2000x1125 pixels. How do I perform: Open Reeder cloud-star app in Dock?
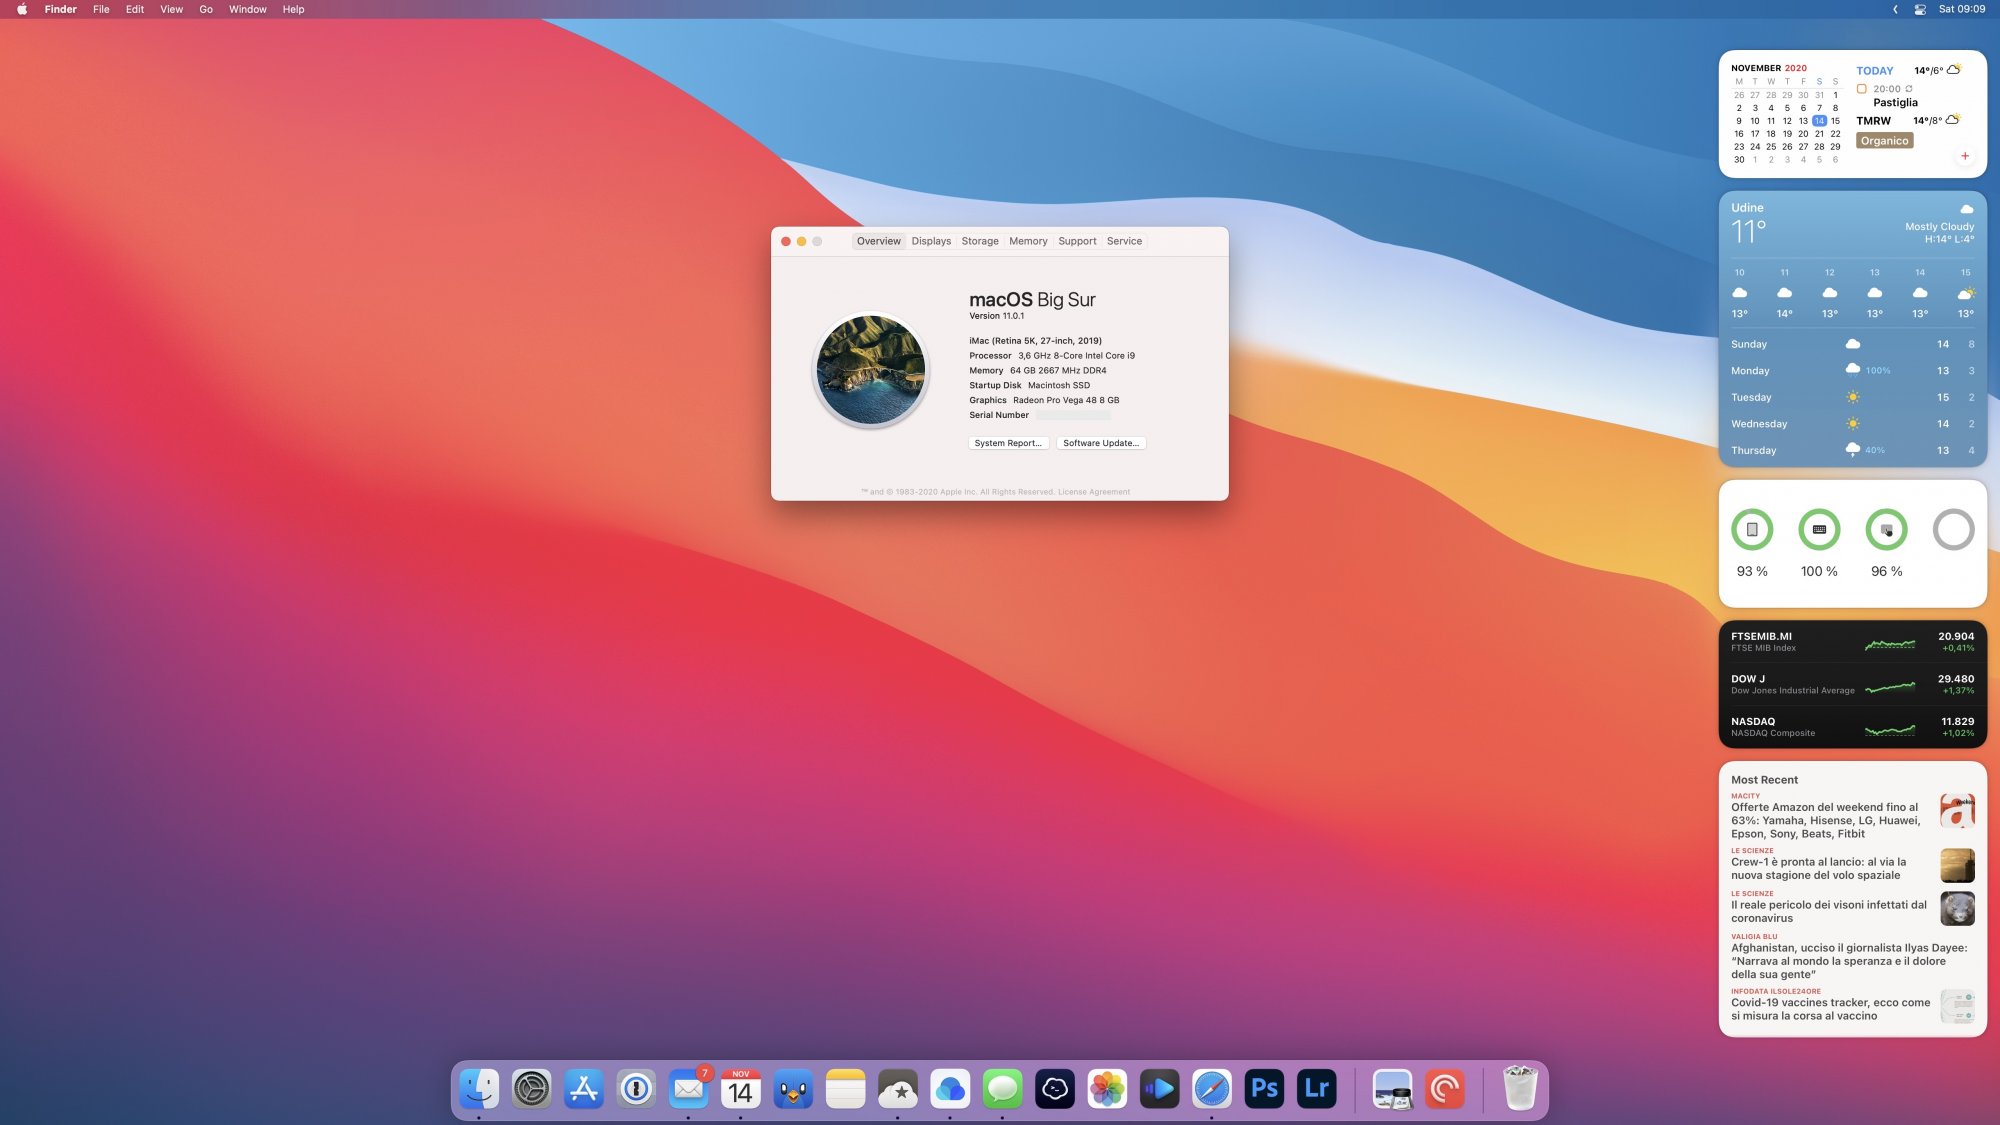(x=898, y=1089)
